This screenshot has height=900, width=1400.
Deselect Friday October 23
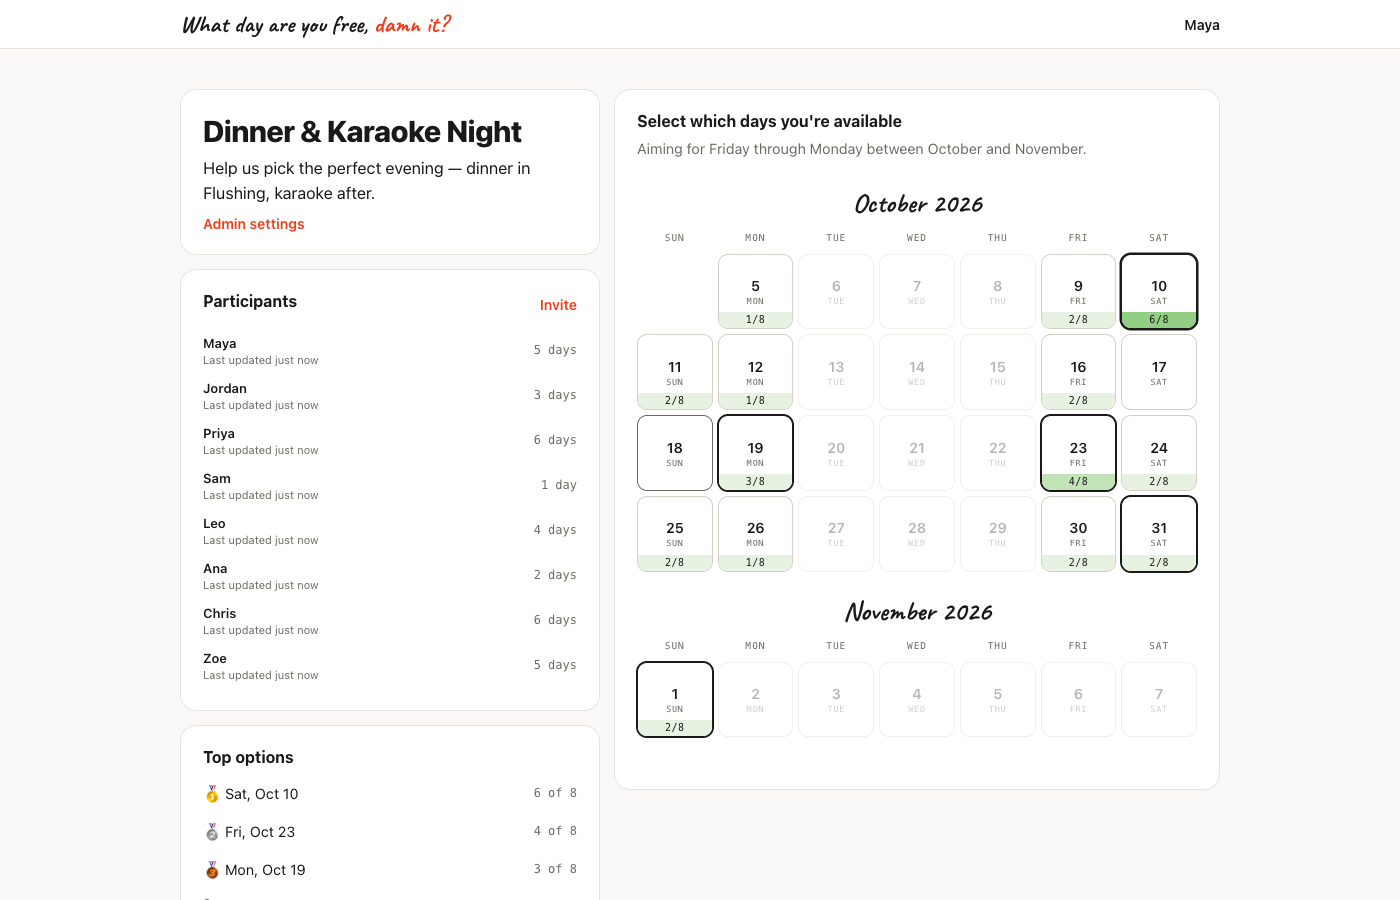point(1078,453)
